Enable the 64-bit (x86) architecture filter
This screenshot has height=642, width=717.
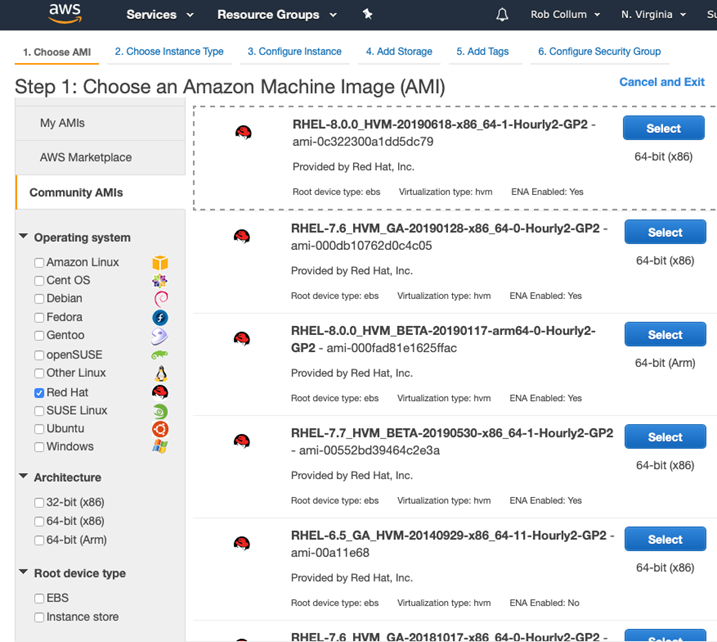(x=39, y=521)
